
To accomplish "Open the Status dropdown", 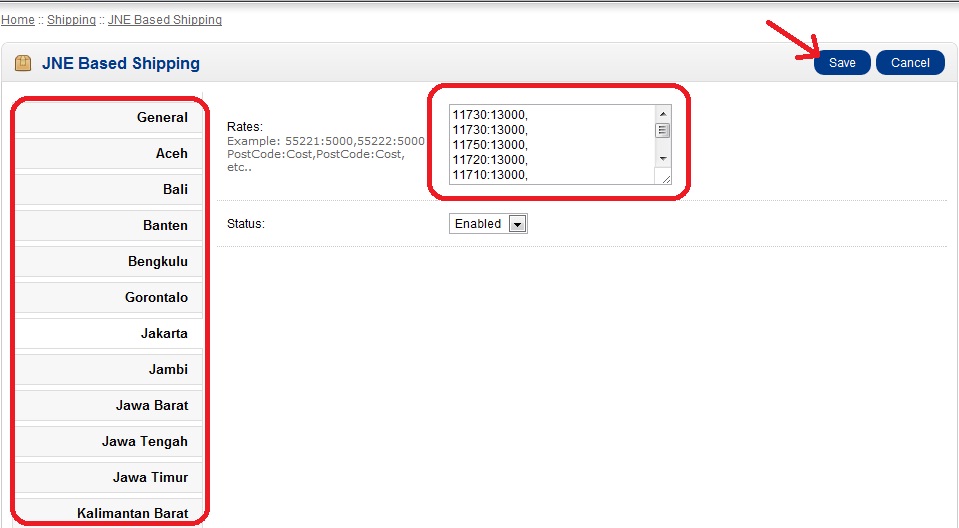I will pos(488,224).
